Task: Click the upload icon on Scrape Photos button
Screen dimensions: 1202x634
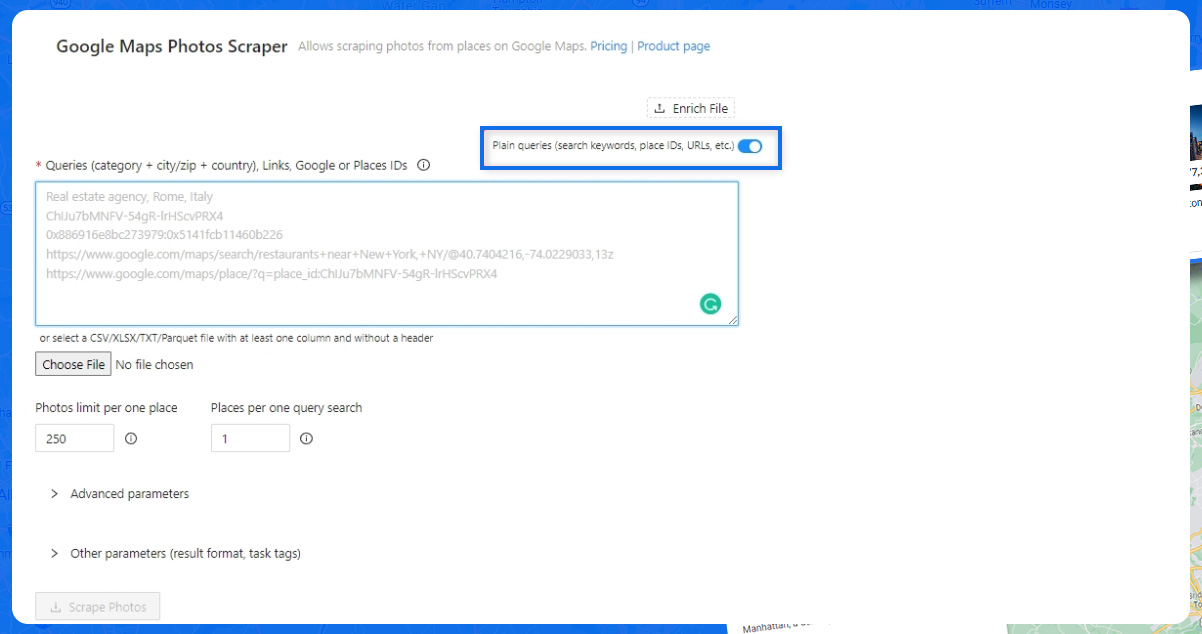Action: point(55,606)
